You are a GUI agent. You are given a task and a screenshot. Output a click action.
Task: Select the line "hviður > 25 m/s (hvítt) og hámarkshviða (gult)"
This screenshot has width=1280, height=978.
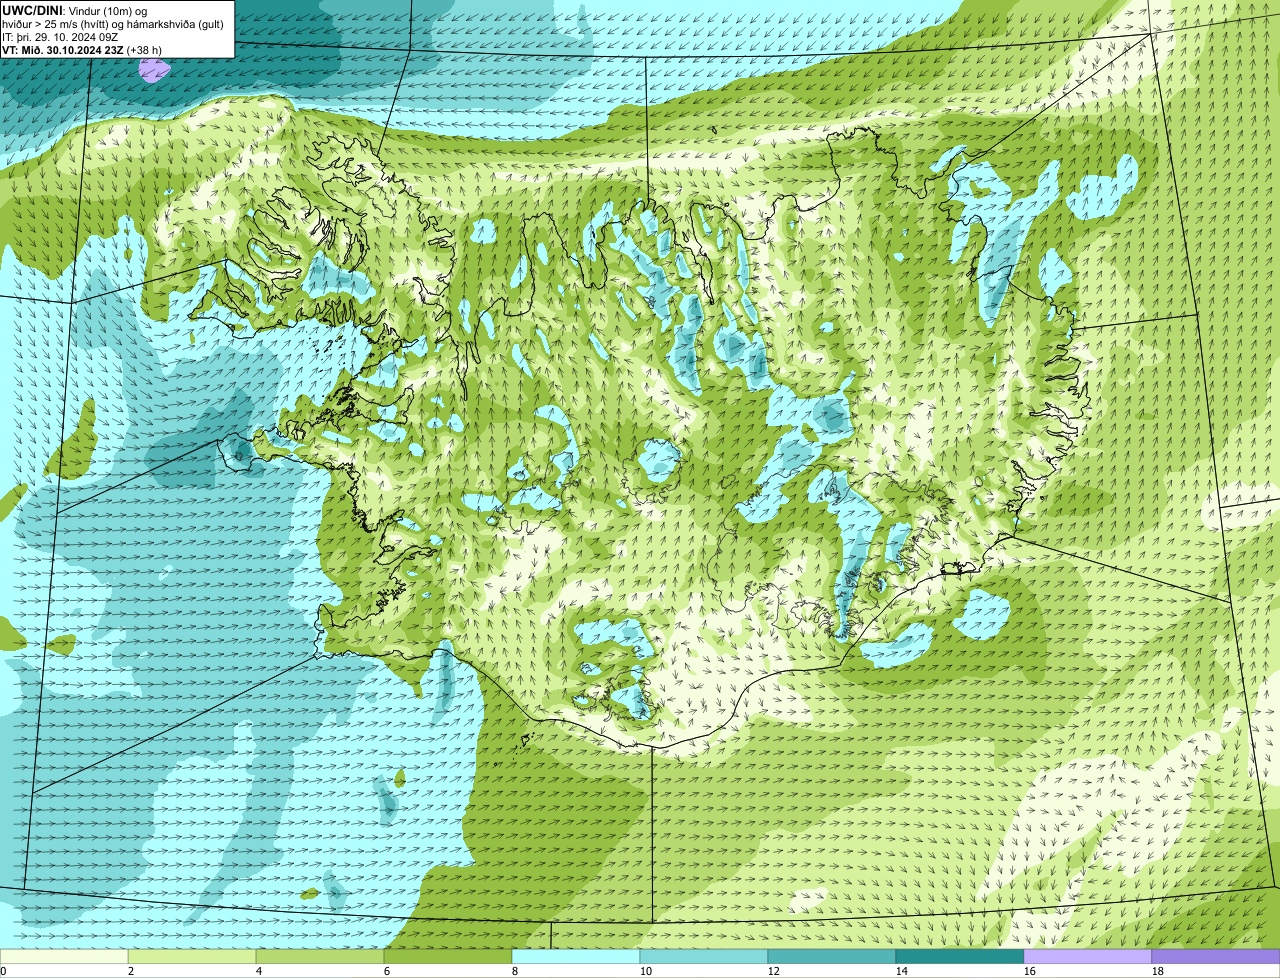[x=113, y=23]
